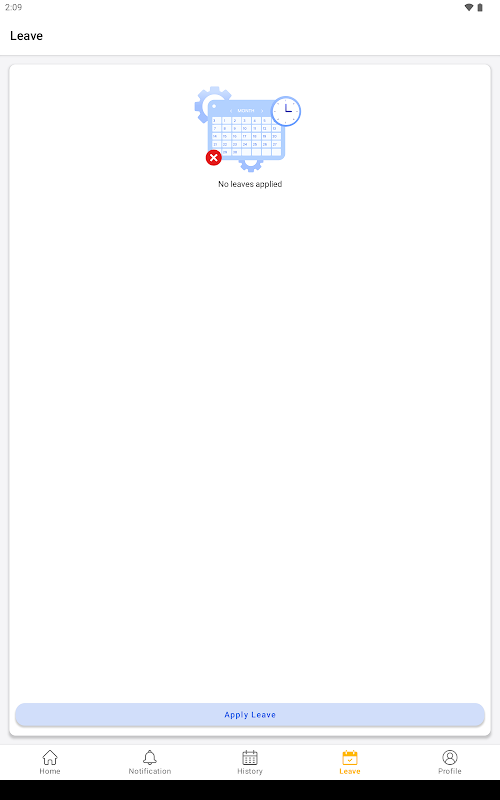Go to the Profile tab label
Viewport: 500px width, 800px height.
pyautogui.click(x=449, y=771)
